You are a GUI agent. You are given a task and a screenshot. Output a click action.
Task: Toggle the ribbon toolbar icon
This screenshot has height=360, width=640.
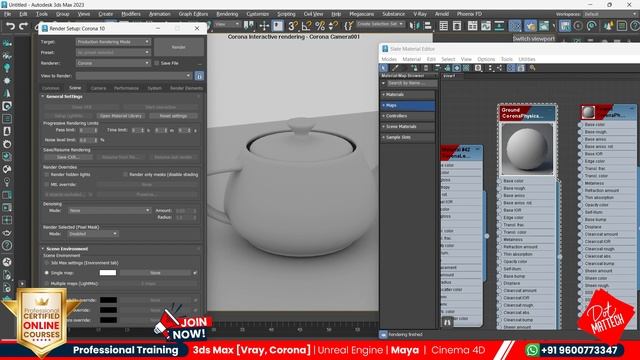472,26
